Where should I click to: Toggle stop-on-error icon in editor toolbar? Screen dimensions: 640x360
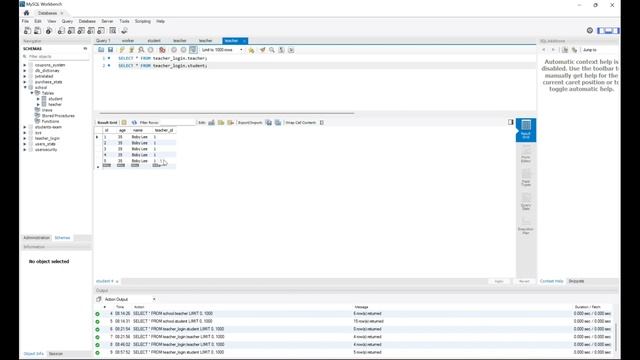[162, 50]
